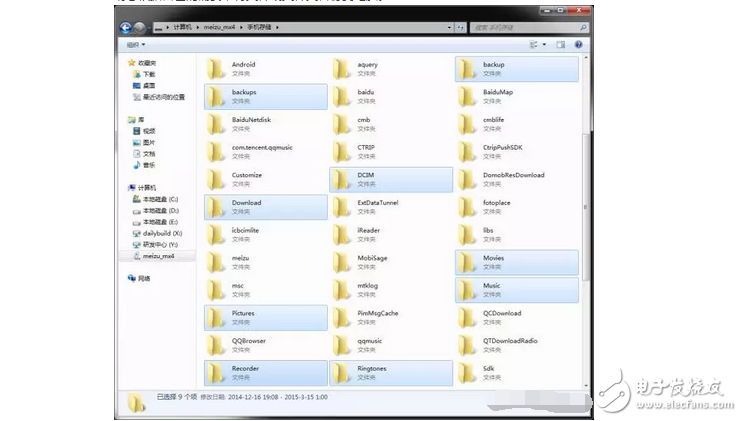Select meizu_mx4 device in navigation pane

[x=158, y=256]
